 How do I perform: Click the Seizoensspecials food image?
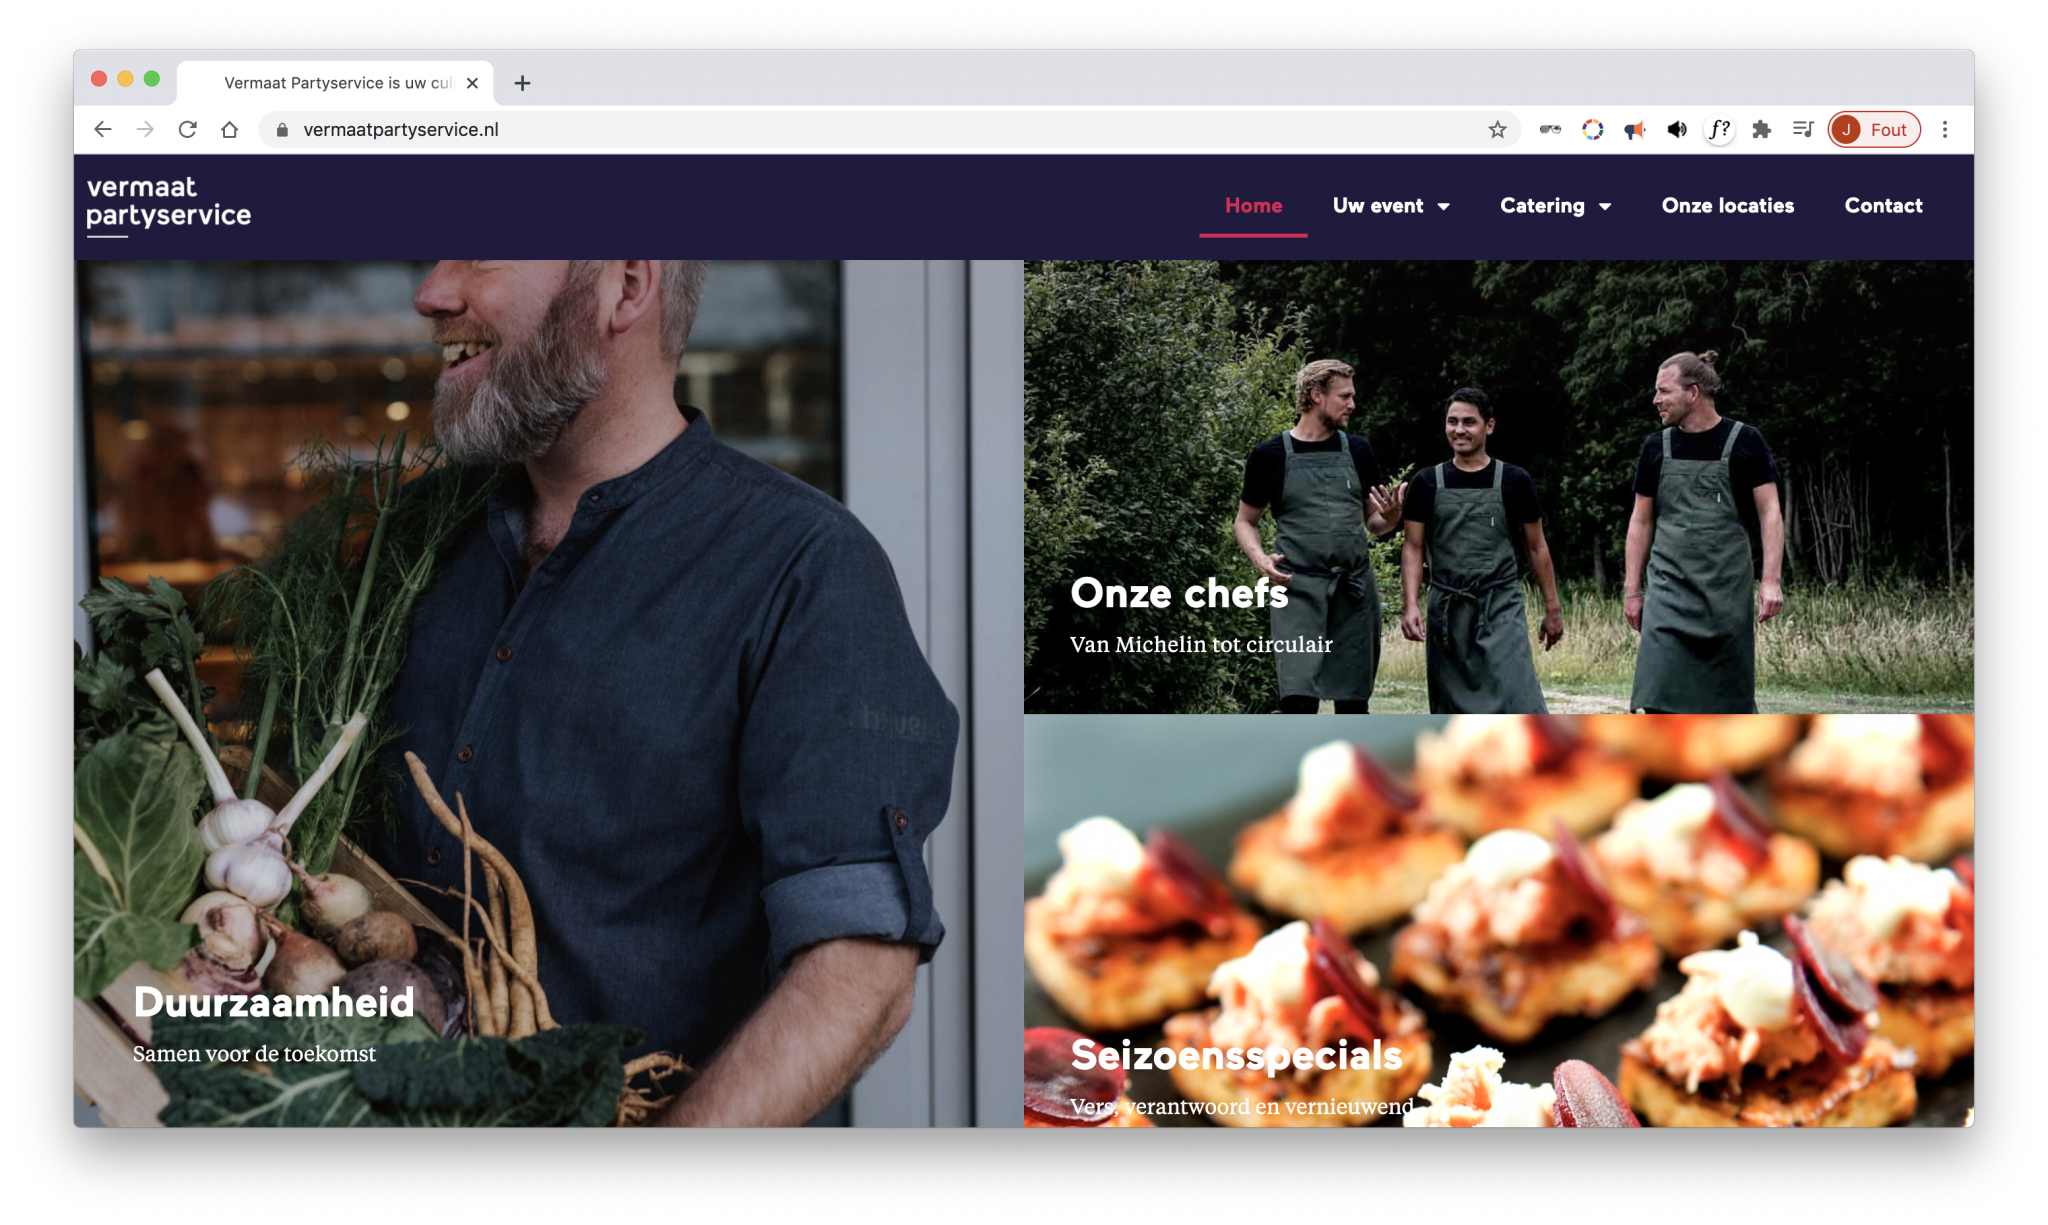click(1500, 926)
